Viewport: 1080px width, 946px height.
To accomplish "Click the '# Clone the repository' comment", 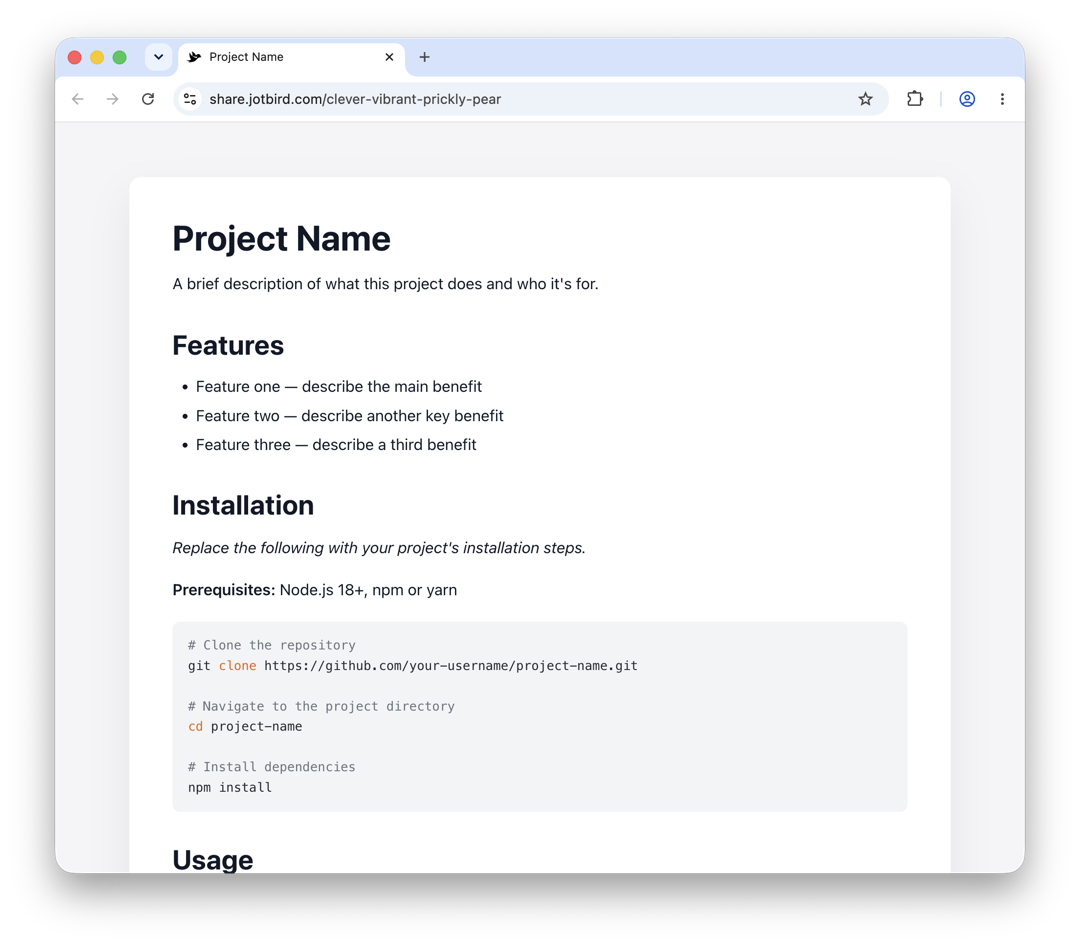I will pyautogui.click(x=272, y=646).
